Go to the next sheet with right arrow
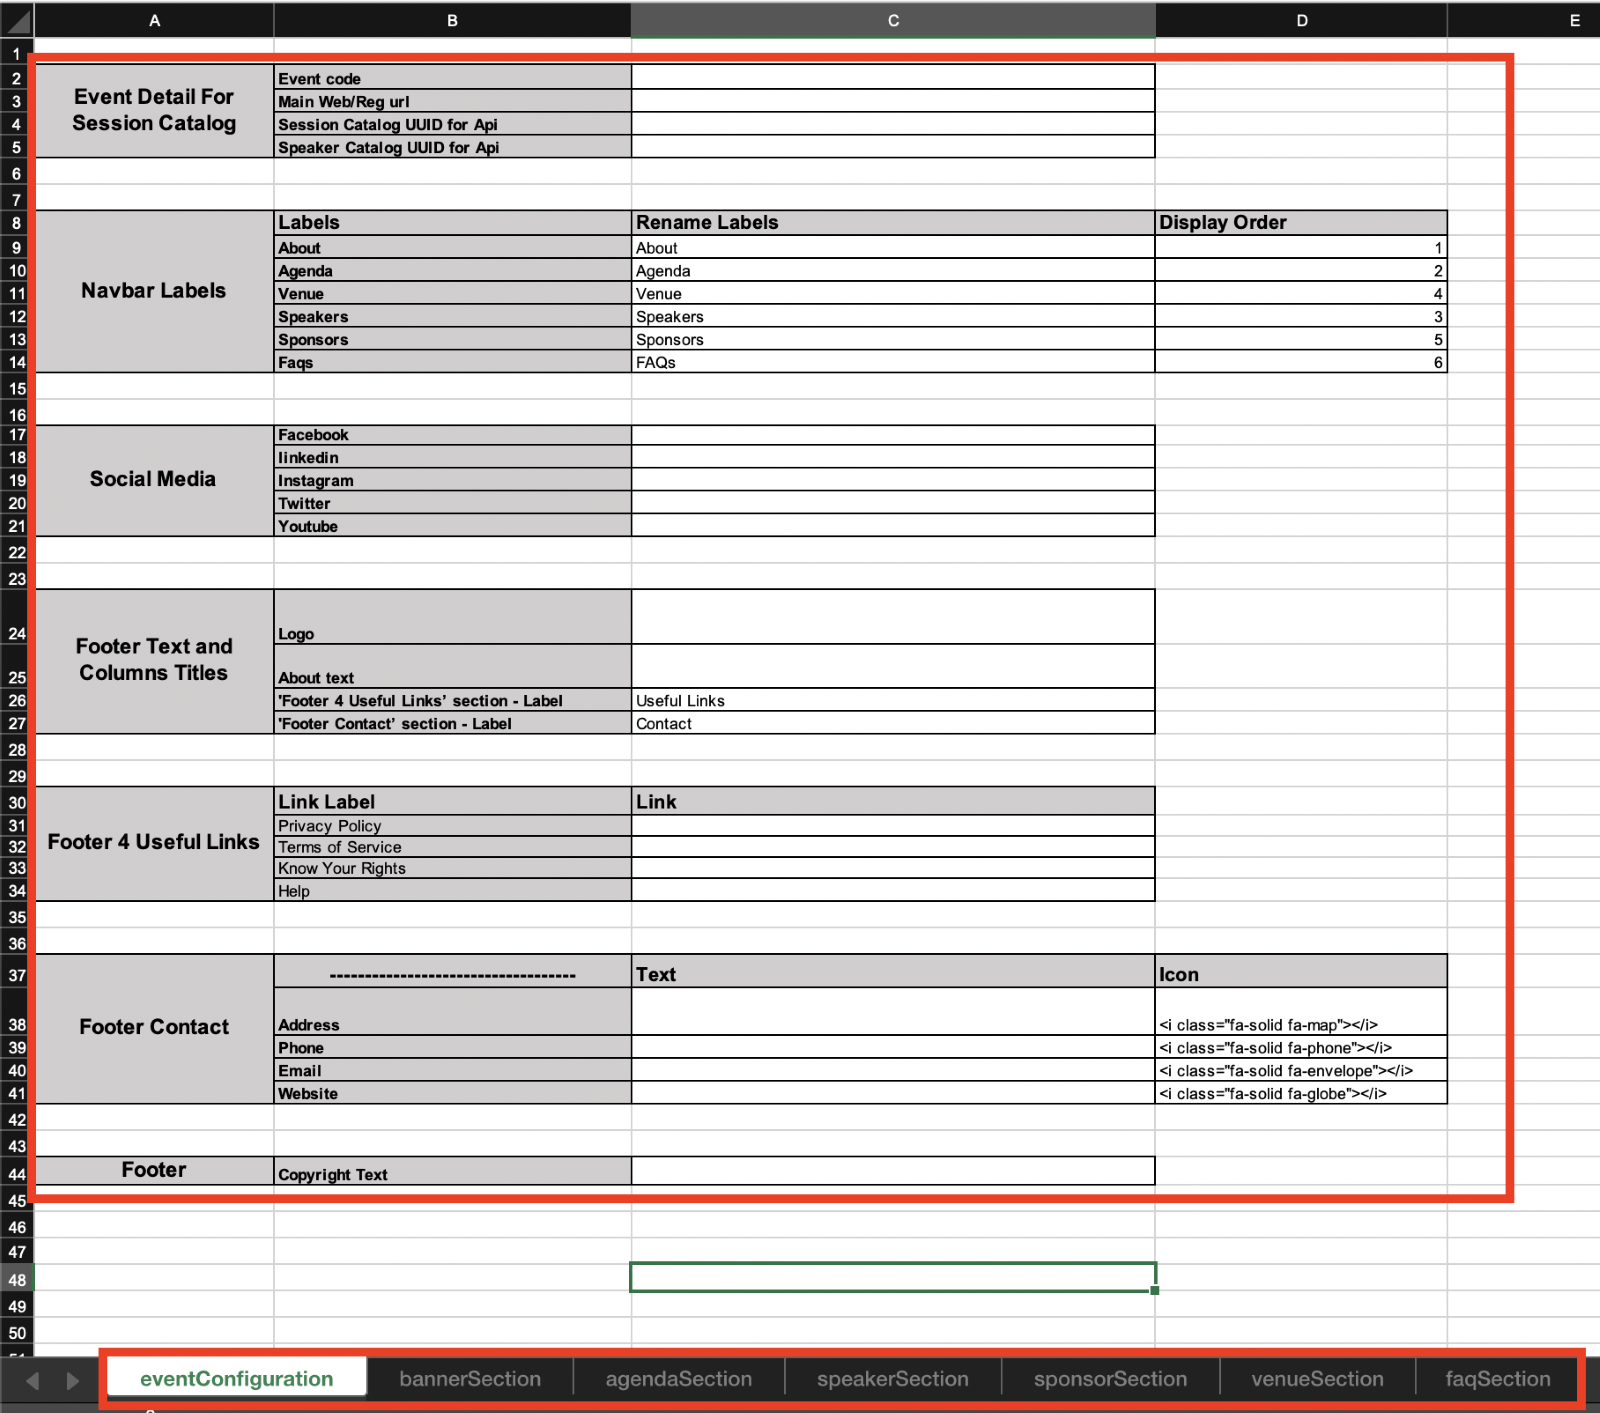1600x1413 pixels. pyautogui.click(x=72, y=1381)
